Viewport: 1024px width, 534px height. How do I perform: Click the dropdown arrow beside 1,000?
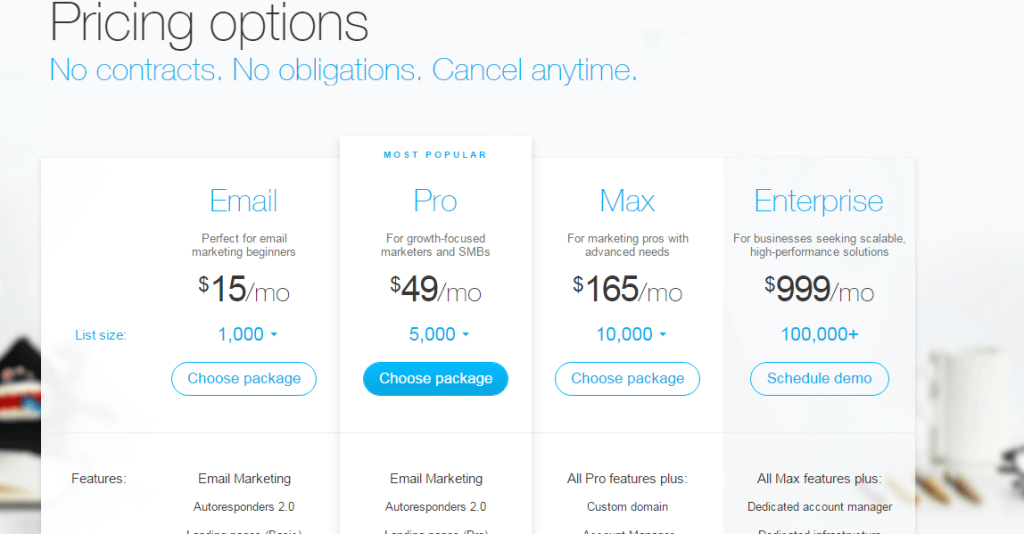274,334
